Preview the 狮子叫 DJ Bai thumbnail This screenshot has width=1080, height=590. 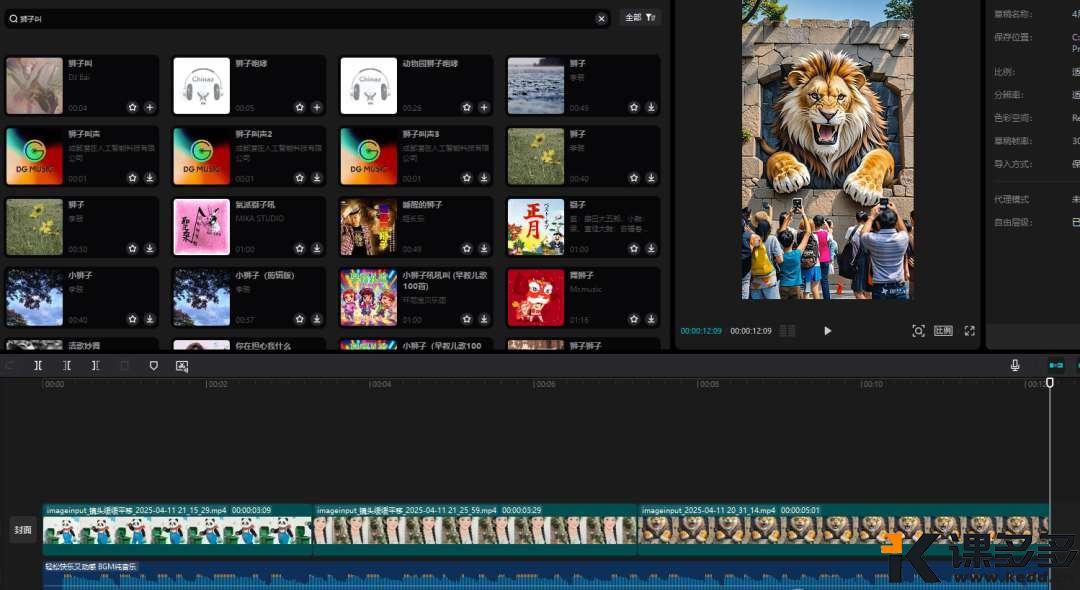point(34,86)
